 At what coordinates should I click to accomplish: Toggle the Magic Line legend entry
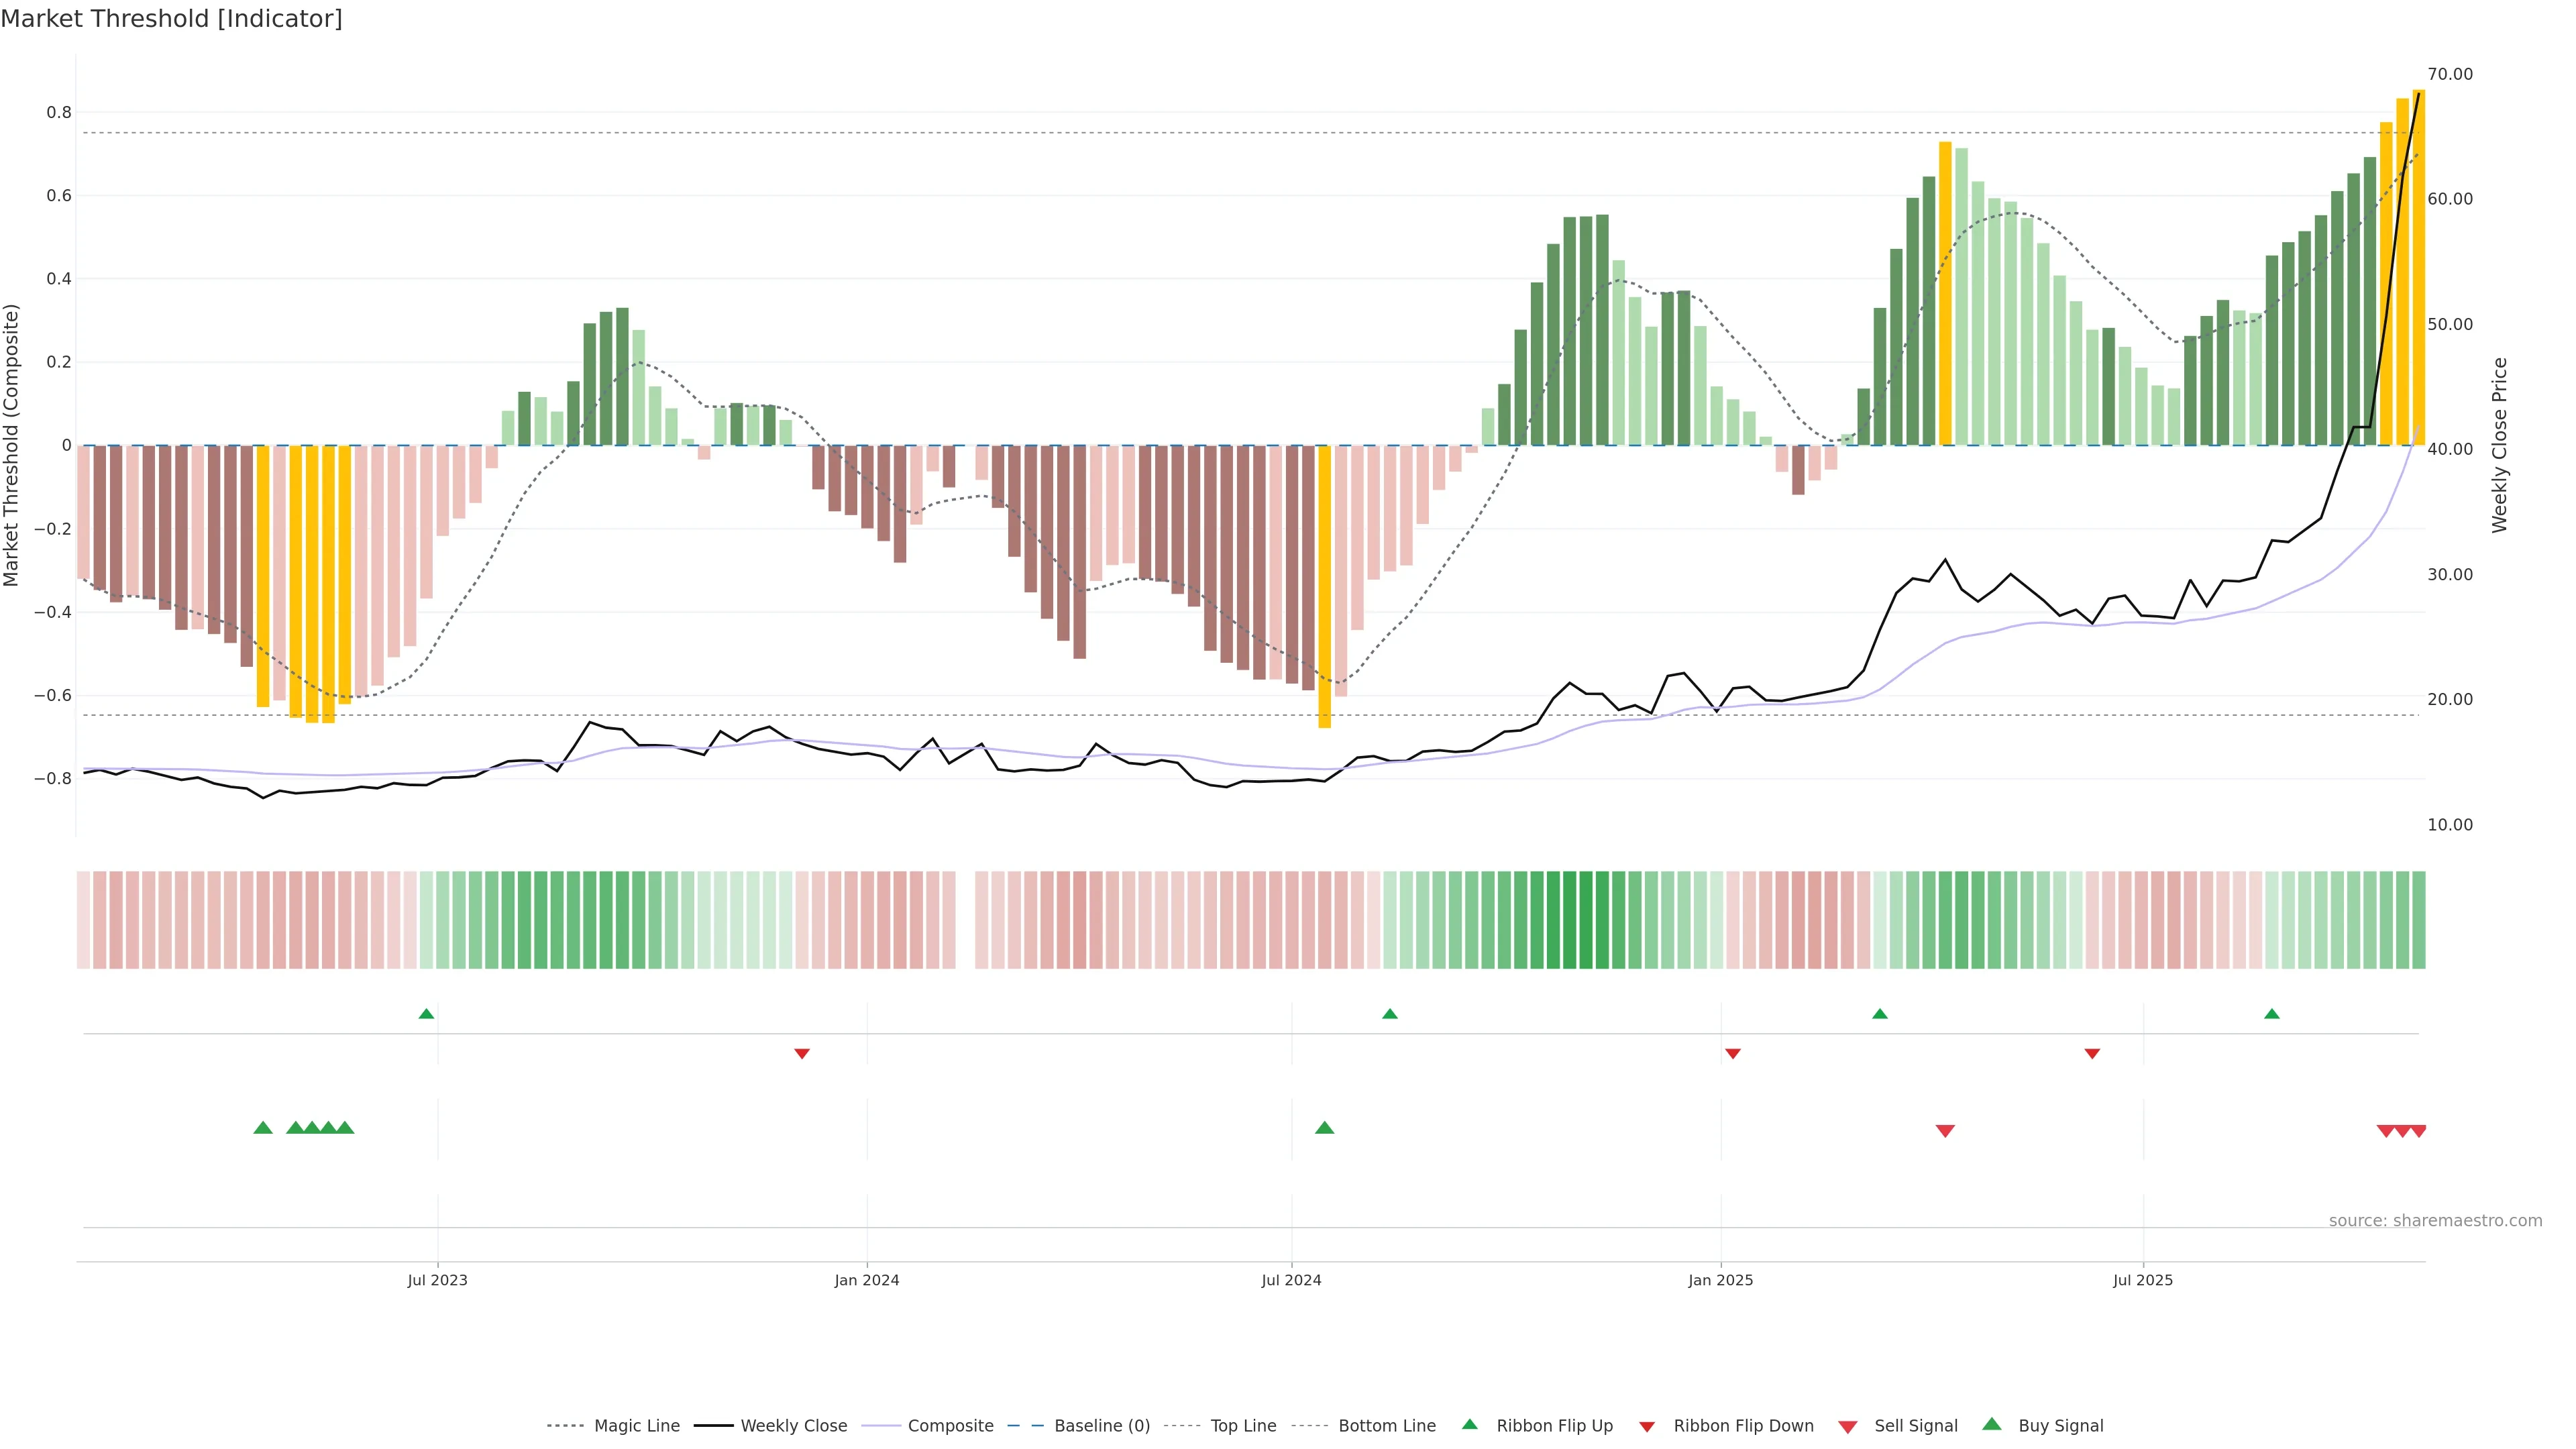636,1426
